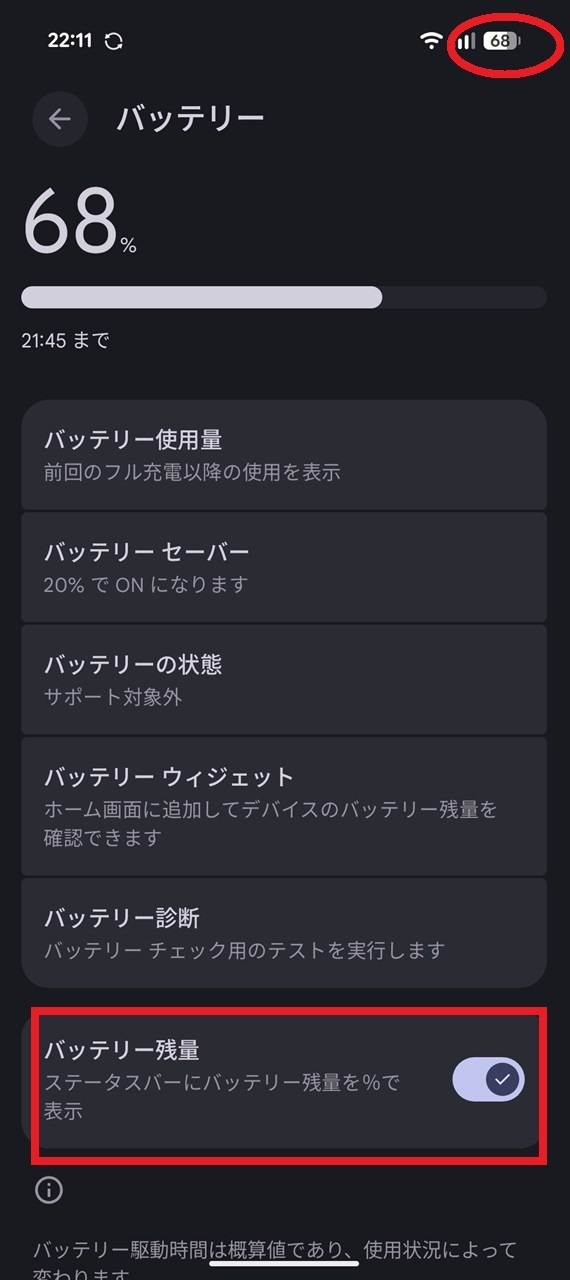Tap the 22:11 clock in status bar

point(69,41)
